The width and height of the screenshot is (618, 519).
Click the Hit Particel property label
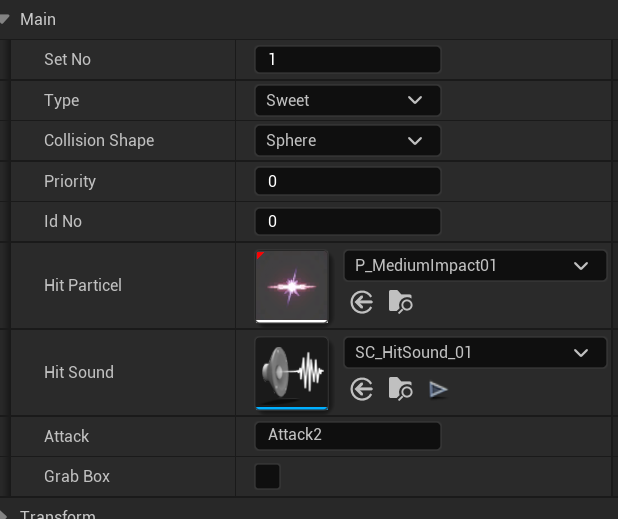83,285
